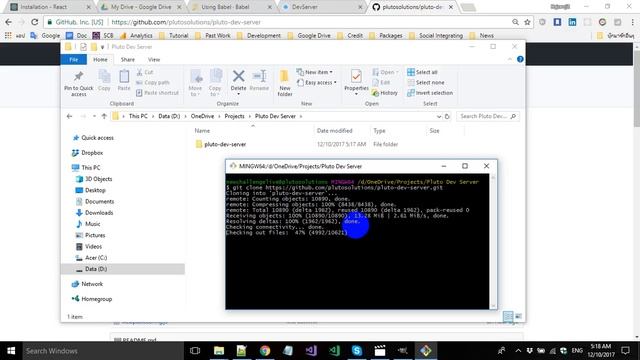Open Task View on the taskbar
The height and width of the screenshot is (360, 640).
click(x=195, y=351)
